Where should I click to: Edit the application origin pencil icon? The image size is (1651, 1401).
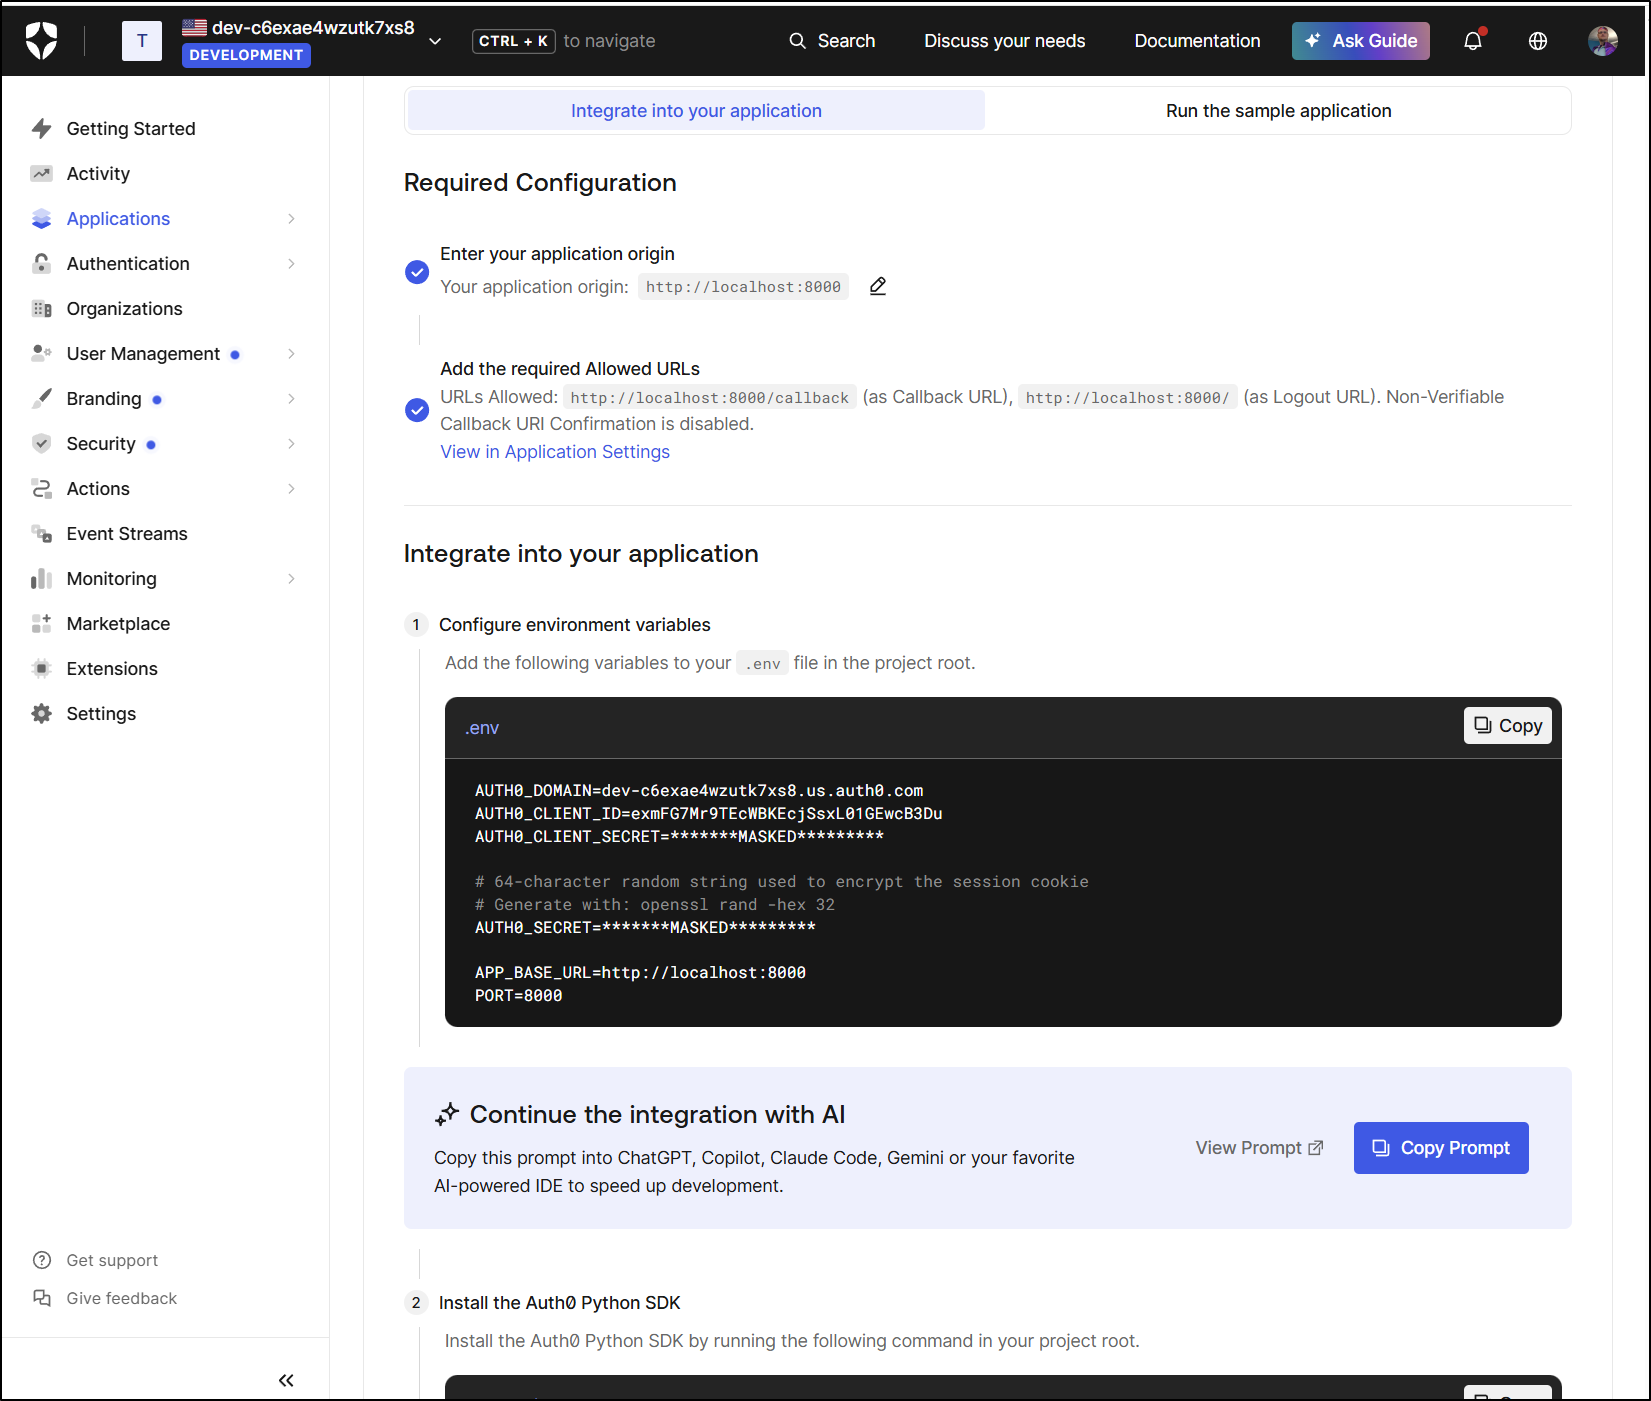coord(878,286)
